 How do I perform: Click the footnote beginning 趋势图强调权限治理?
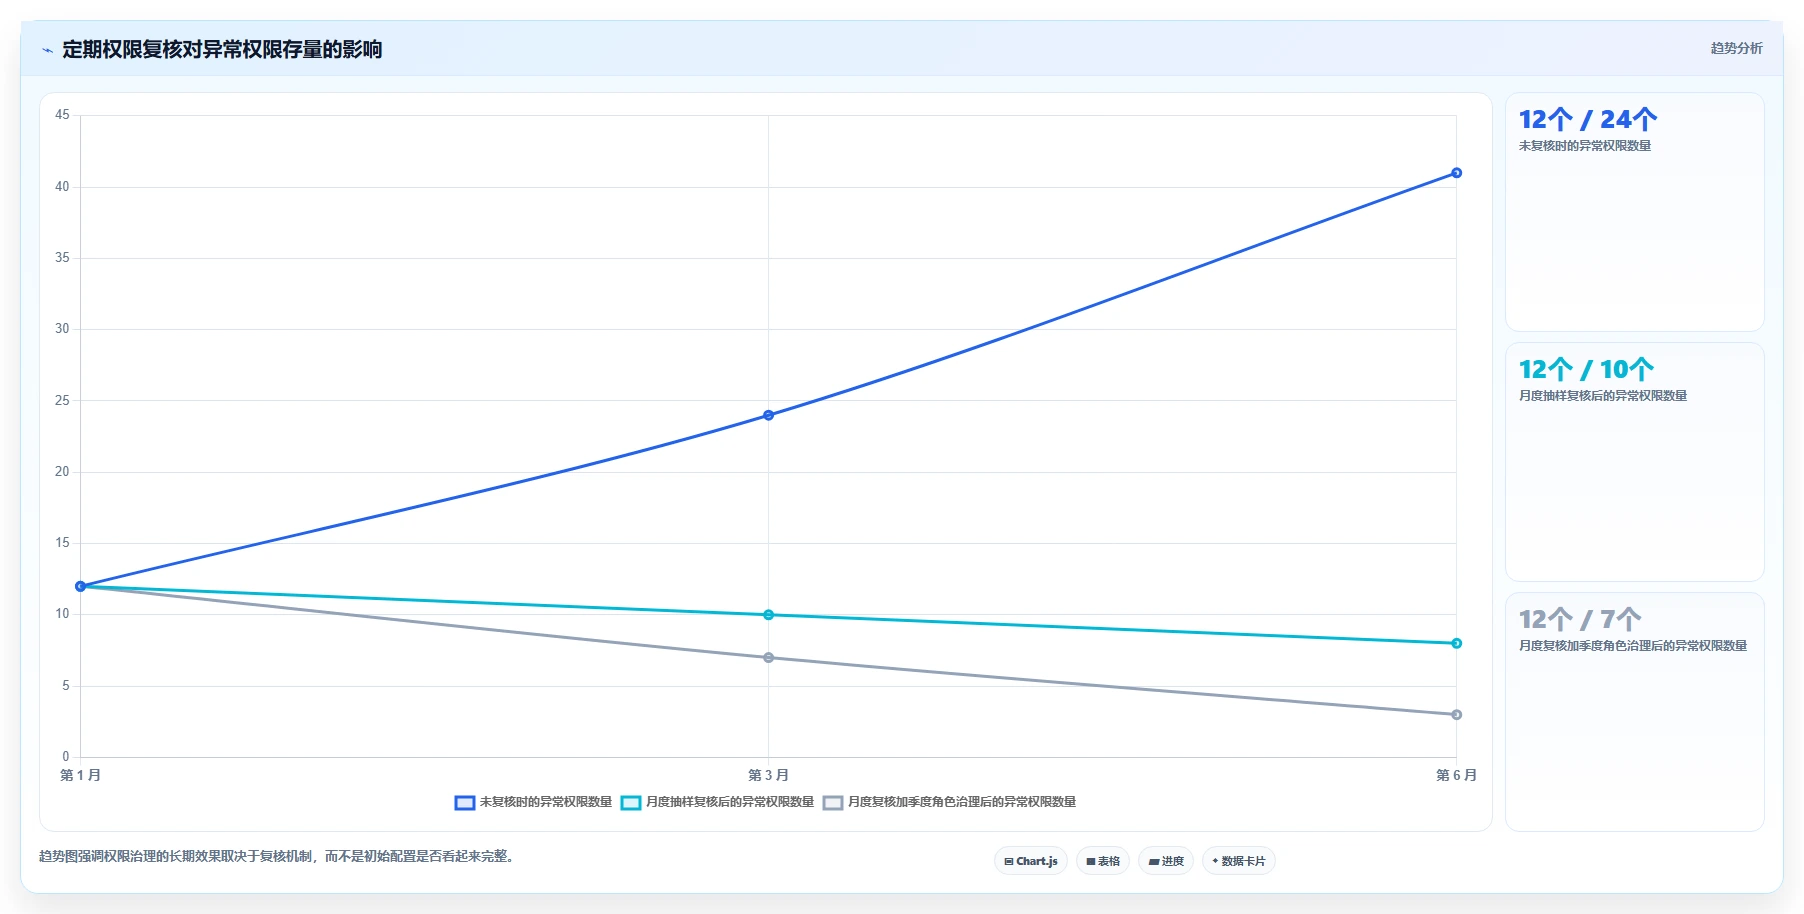278,856
